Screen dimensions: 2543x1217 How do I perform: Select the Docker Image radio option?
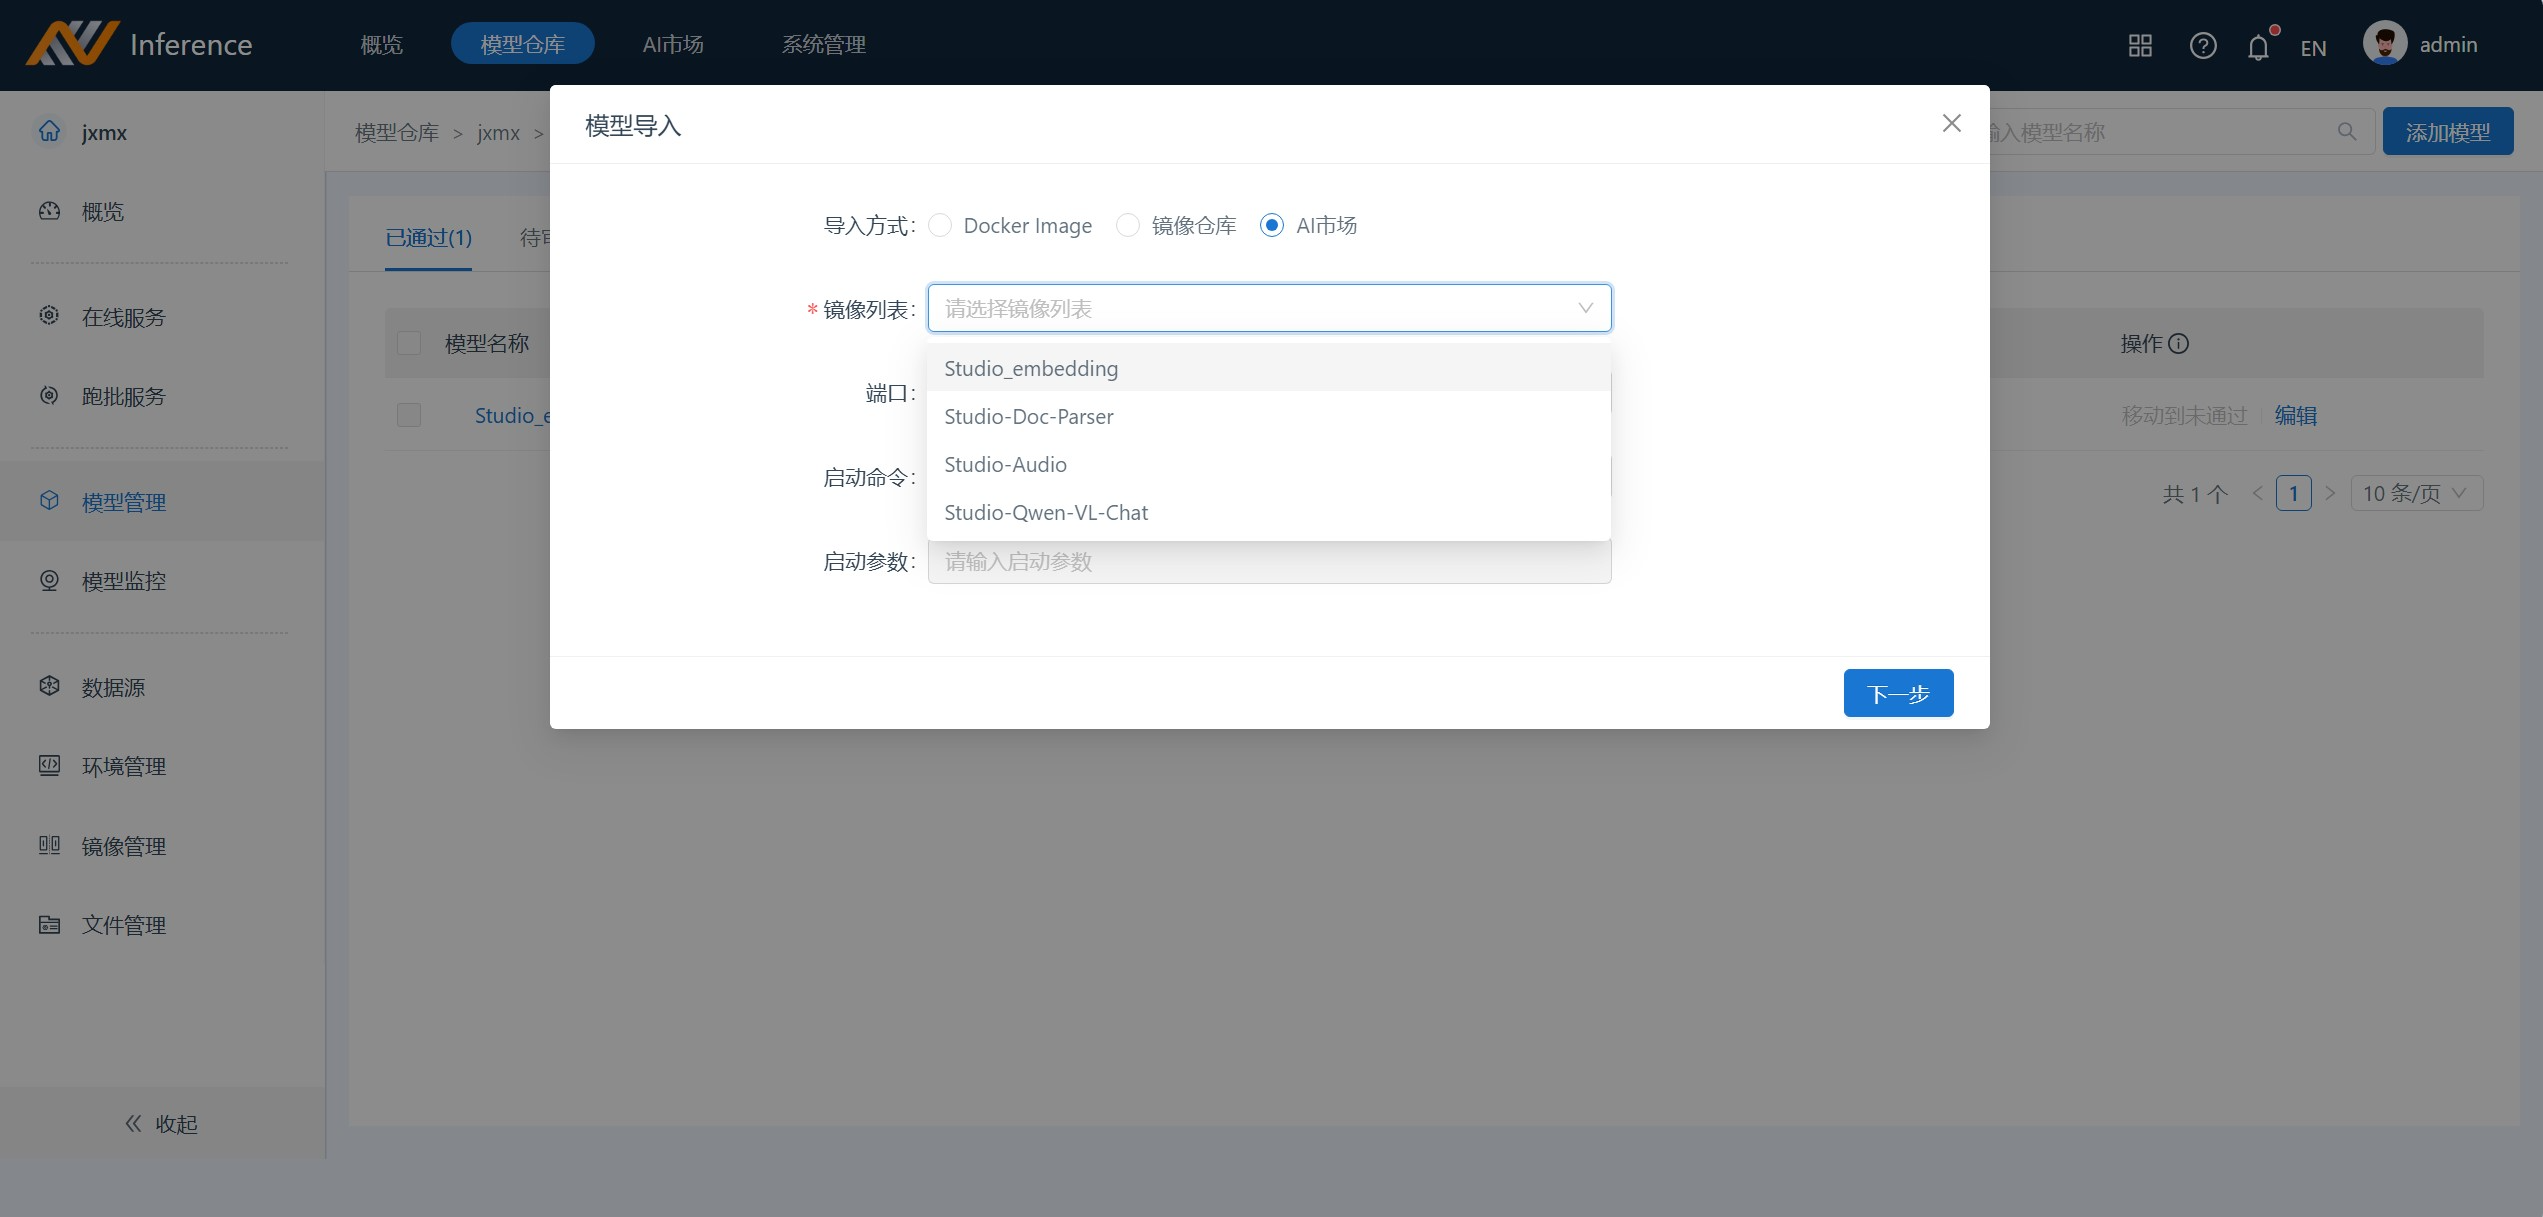click(940, 226)
